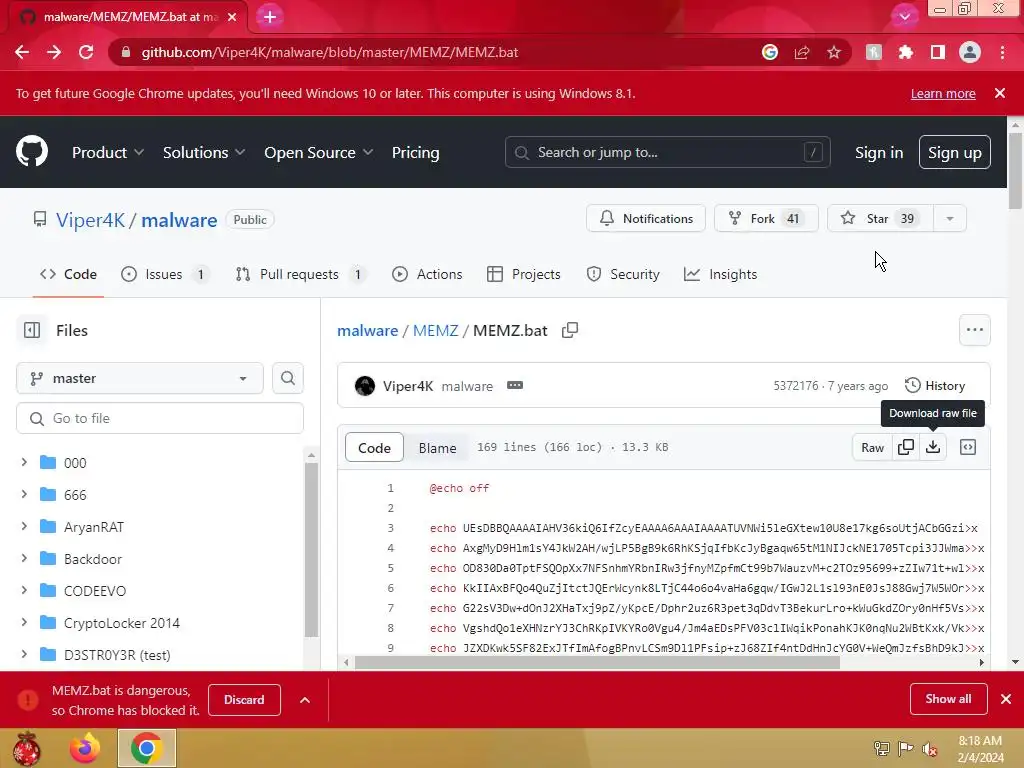Image resolution: width=1024 pixels, height=768 pixels.
Task: View file History
Action: (935, 385)
